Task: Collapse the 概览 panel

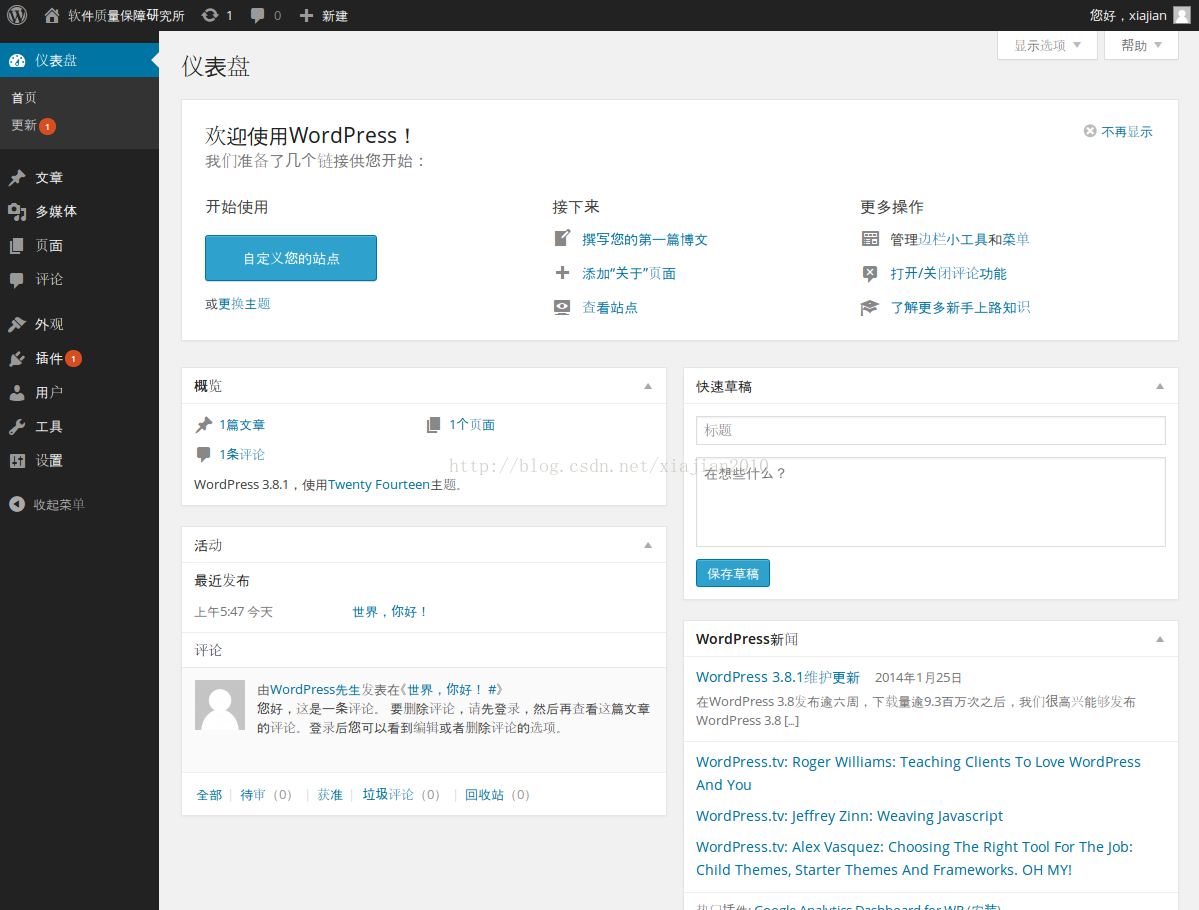Action: 648,386
